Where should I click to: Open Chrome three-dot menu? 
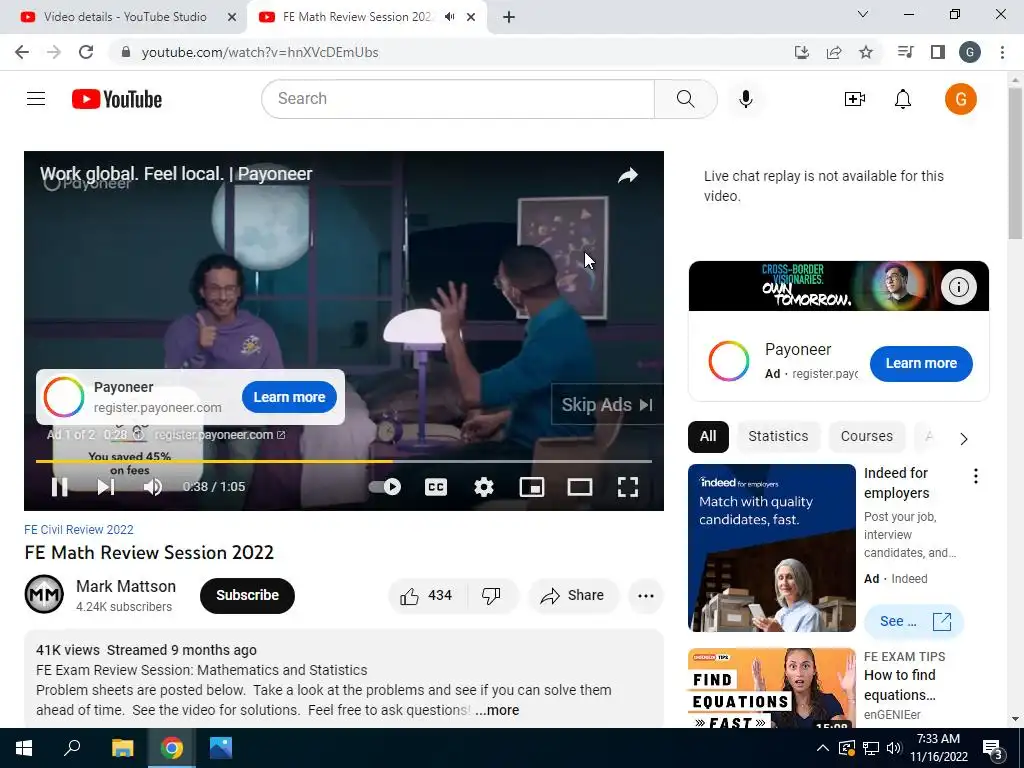click(x=1002, y=52)
